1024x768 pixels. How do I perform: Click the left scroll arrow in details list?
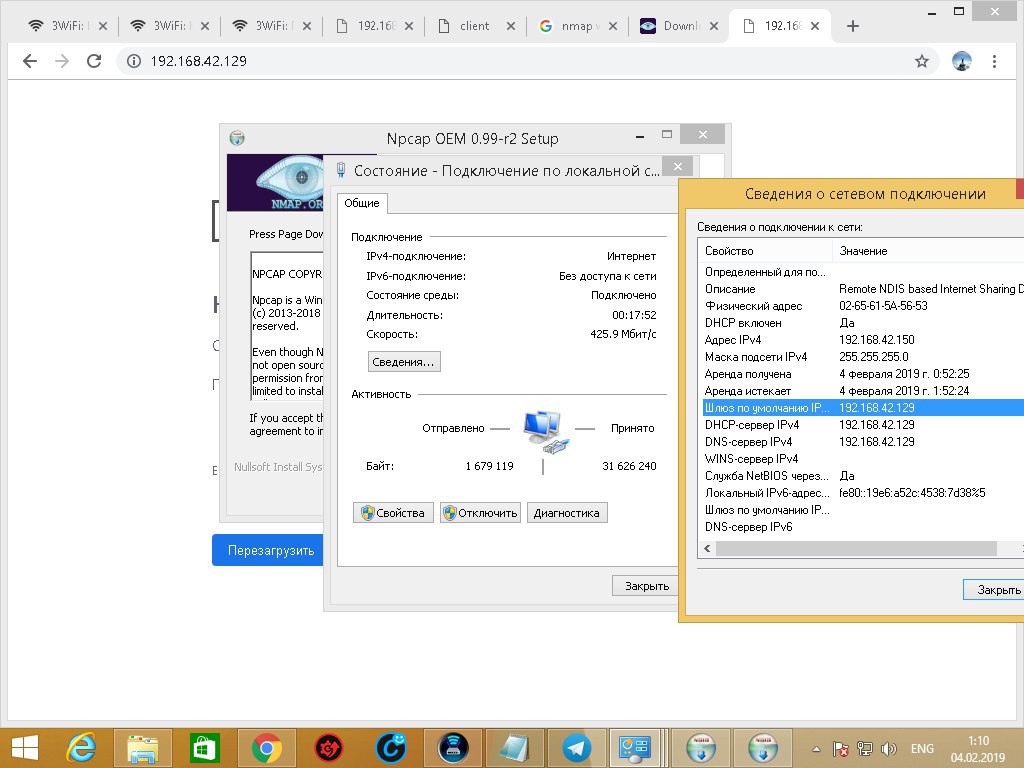pyautogui.click(x=707, y=549)
